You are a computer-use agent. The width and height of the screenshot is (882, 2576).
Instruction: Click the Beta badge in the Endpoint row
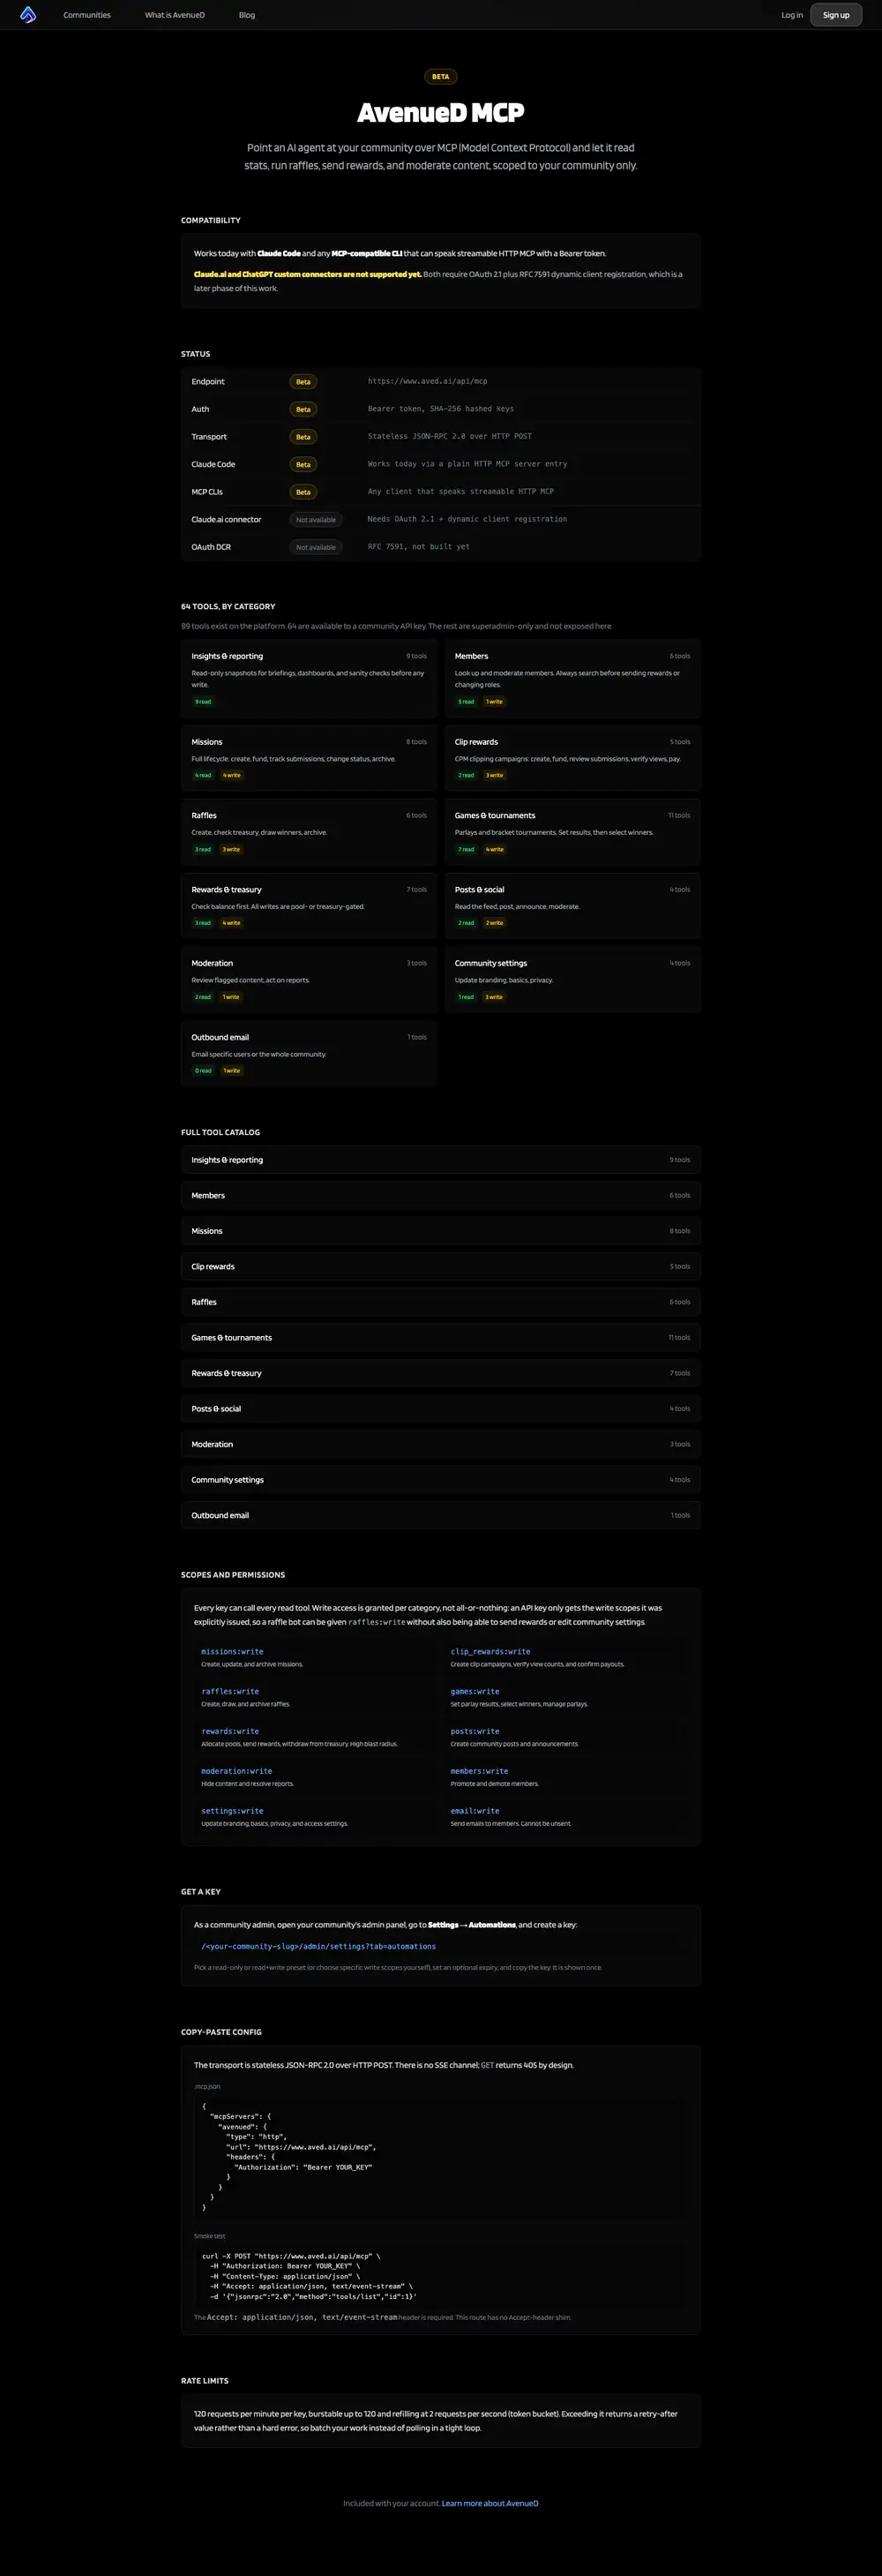point(303,382)
